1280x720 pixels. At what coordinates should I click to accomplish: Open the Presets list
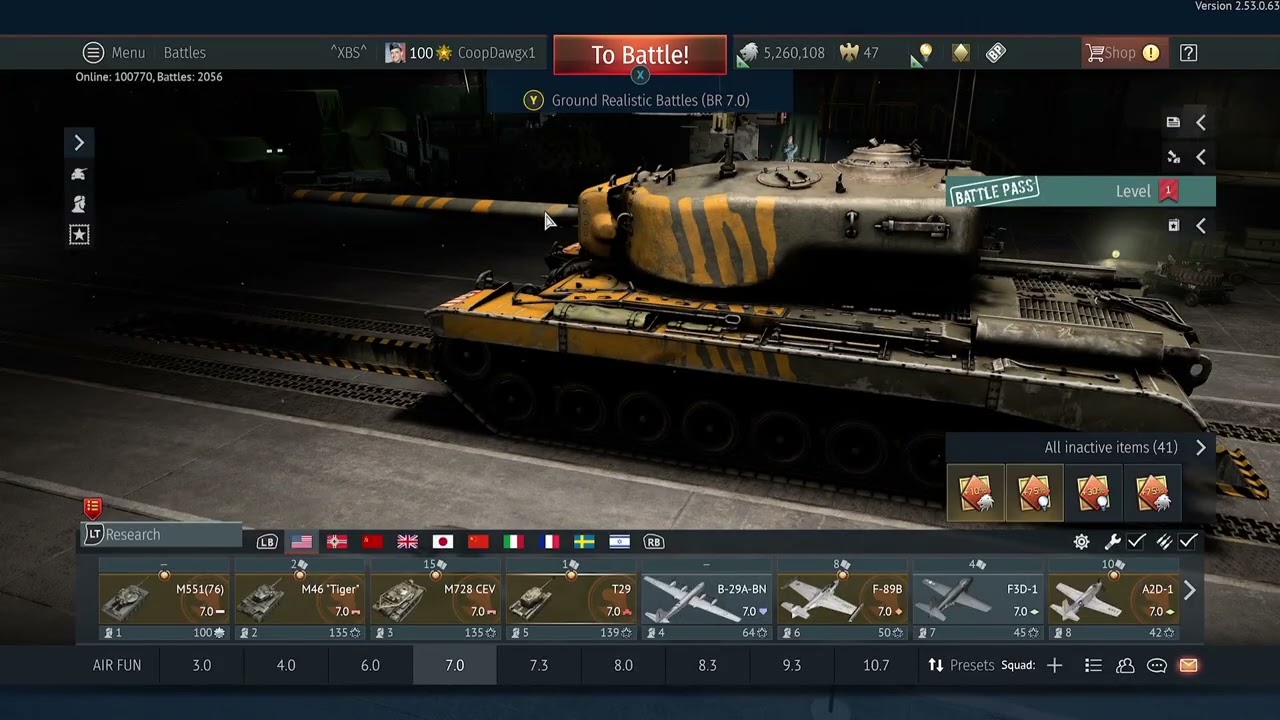pos(961,665)
